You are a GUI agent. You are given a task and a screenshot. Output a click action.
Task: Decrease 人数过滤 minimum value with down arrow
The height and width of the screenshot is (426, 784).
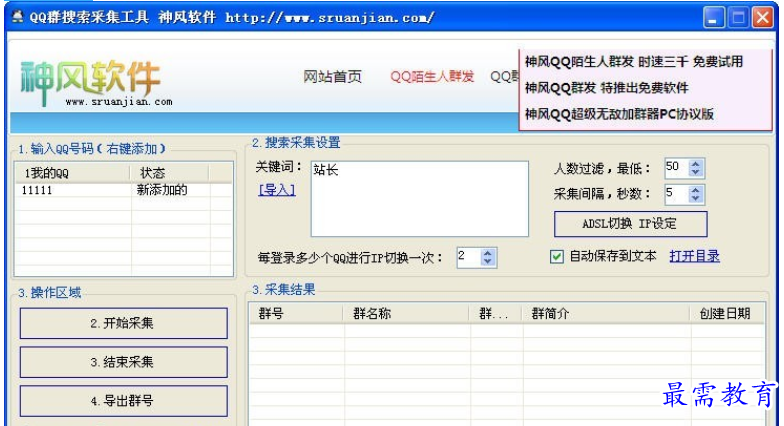click(696, 172)
